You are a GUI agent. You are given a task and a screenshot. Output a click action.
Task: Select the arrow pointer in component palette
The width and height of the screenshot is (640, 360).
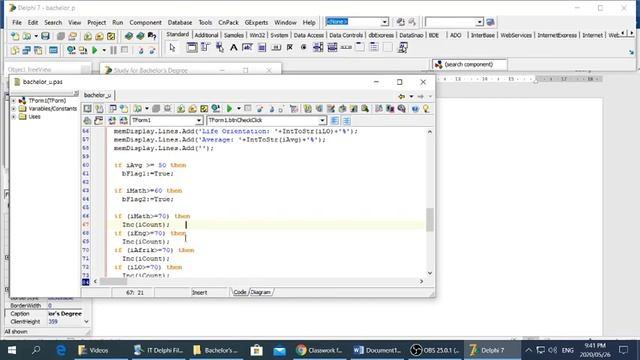172,48
